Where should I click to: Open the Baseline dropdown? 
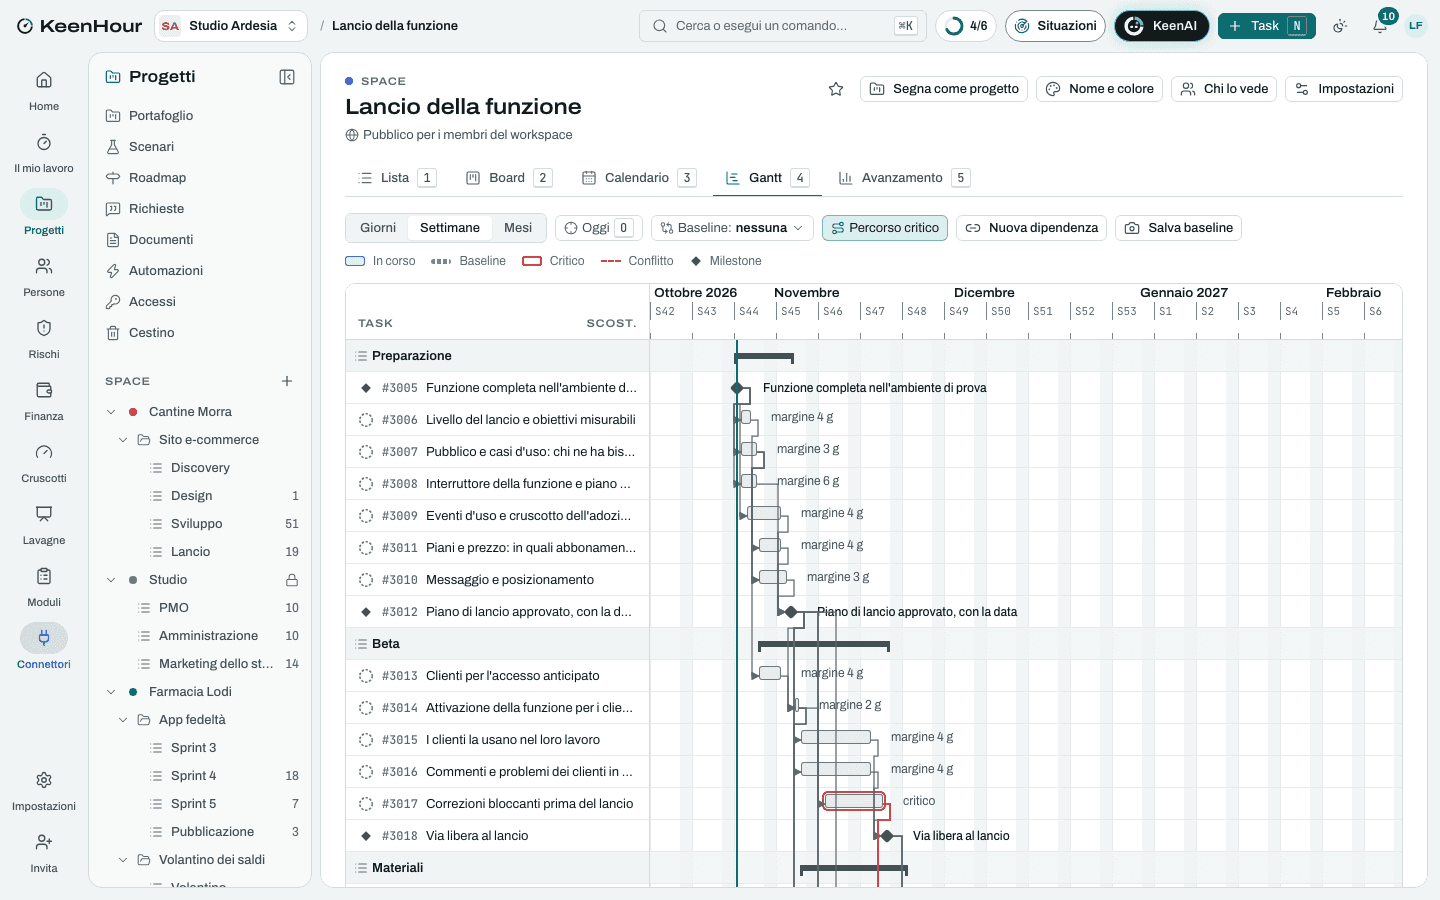[x=732, y=228]
